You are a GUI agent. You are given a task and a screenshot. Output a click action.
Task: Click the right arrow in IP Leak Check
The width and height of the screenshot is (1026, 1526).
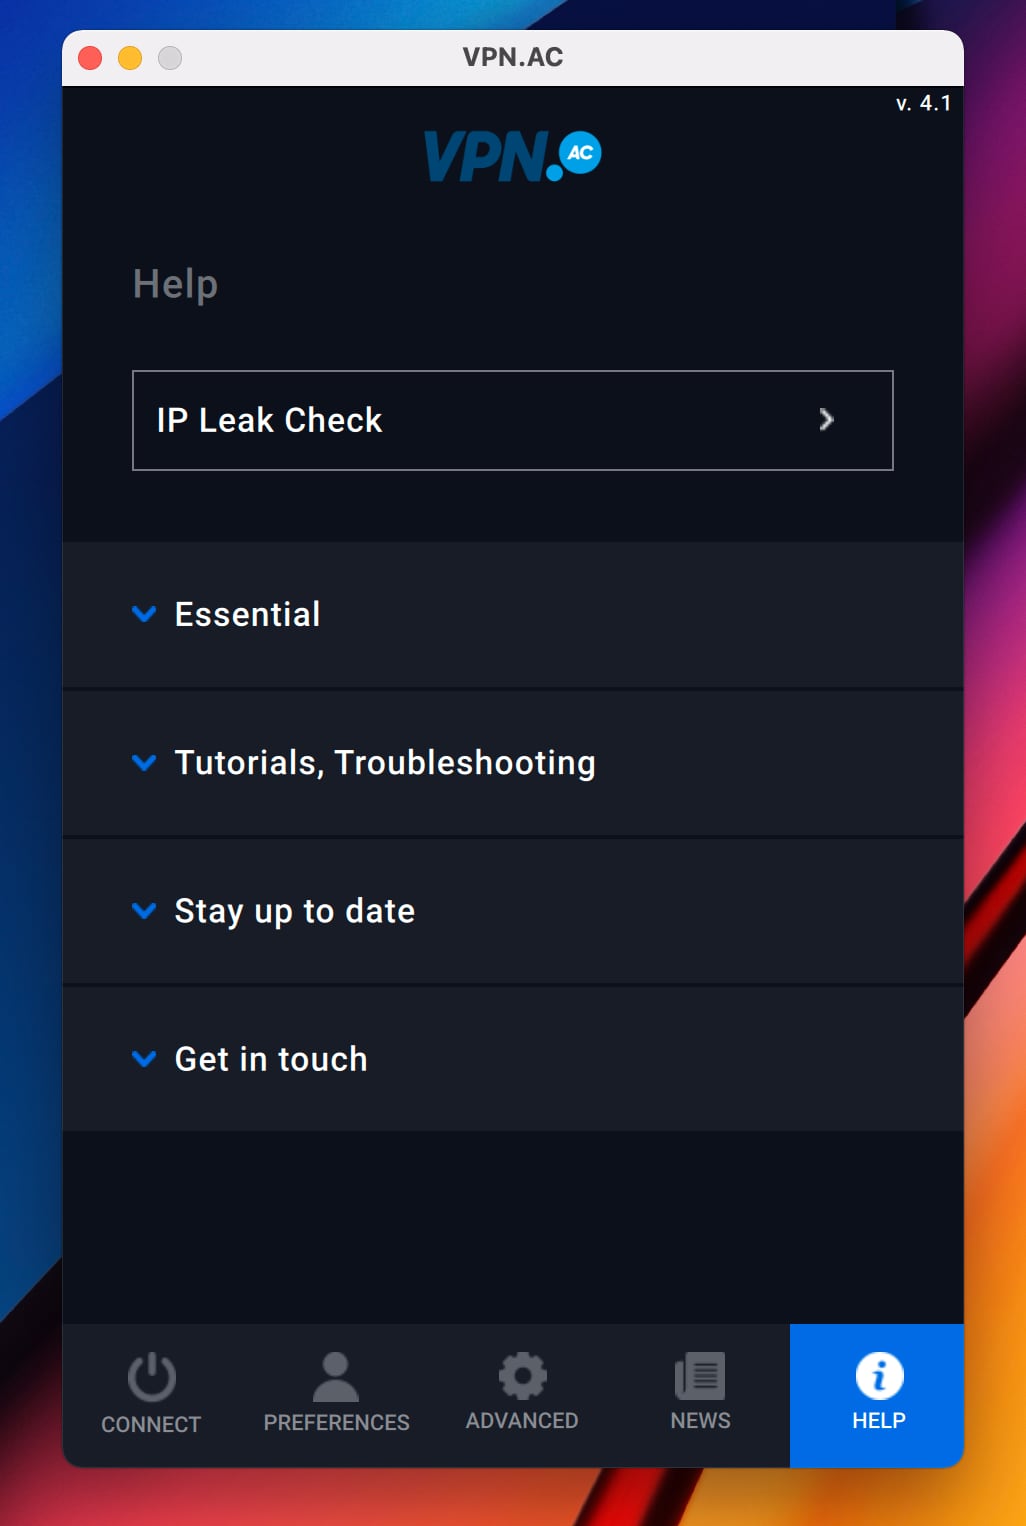pos(826,420)
